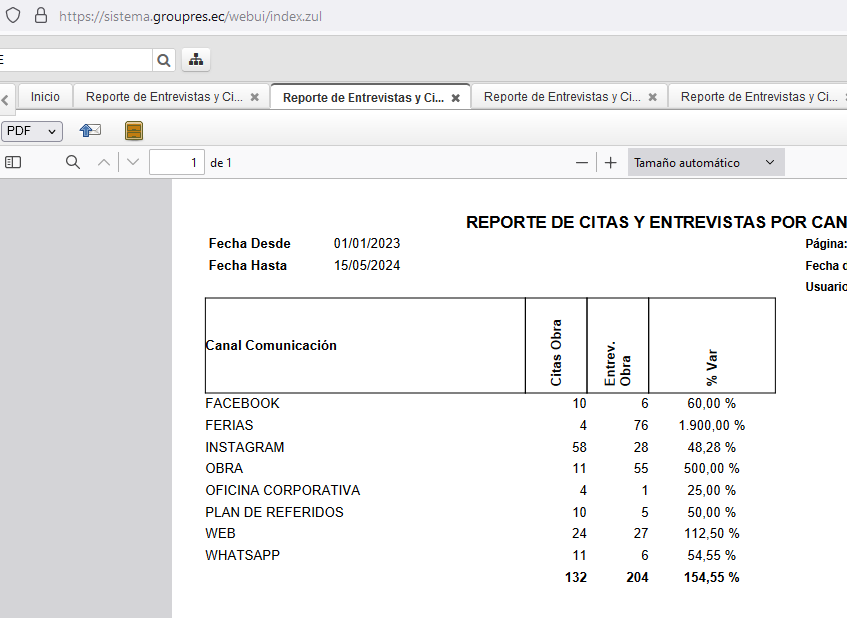Open the PDF export format dropdown

pyautogui.click(x=32, y=131)
